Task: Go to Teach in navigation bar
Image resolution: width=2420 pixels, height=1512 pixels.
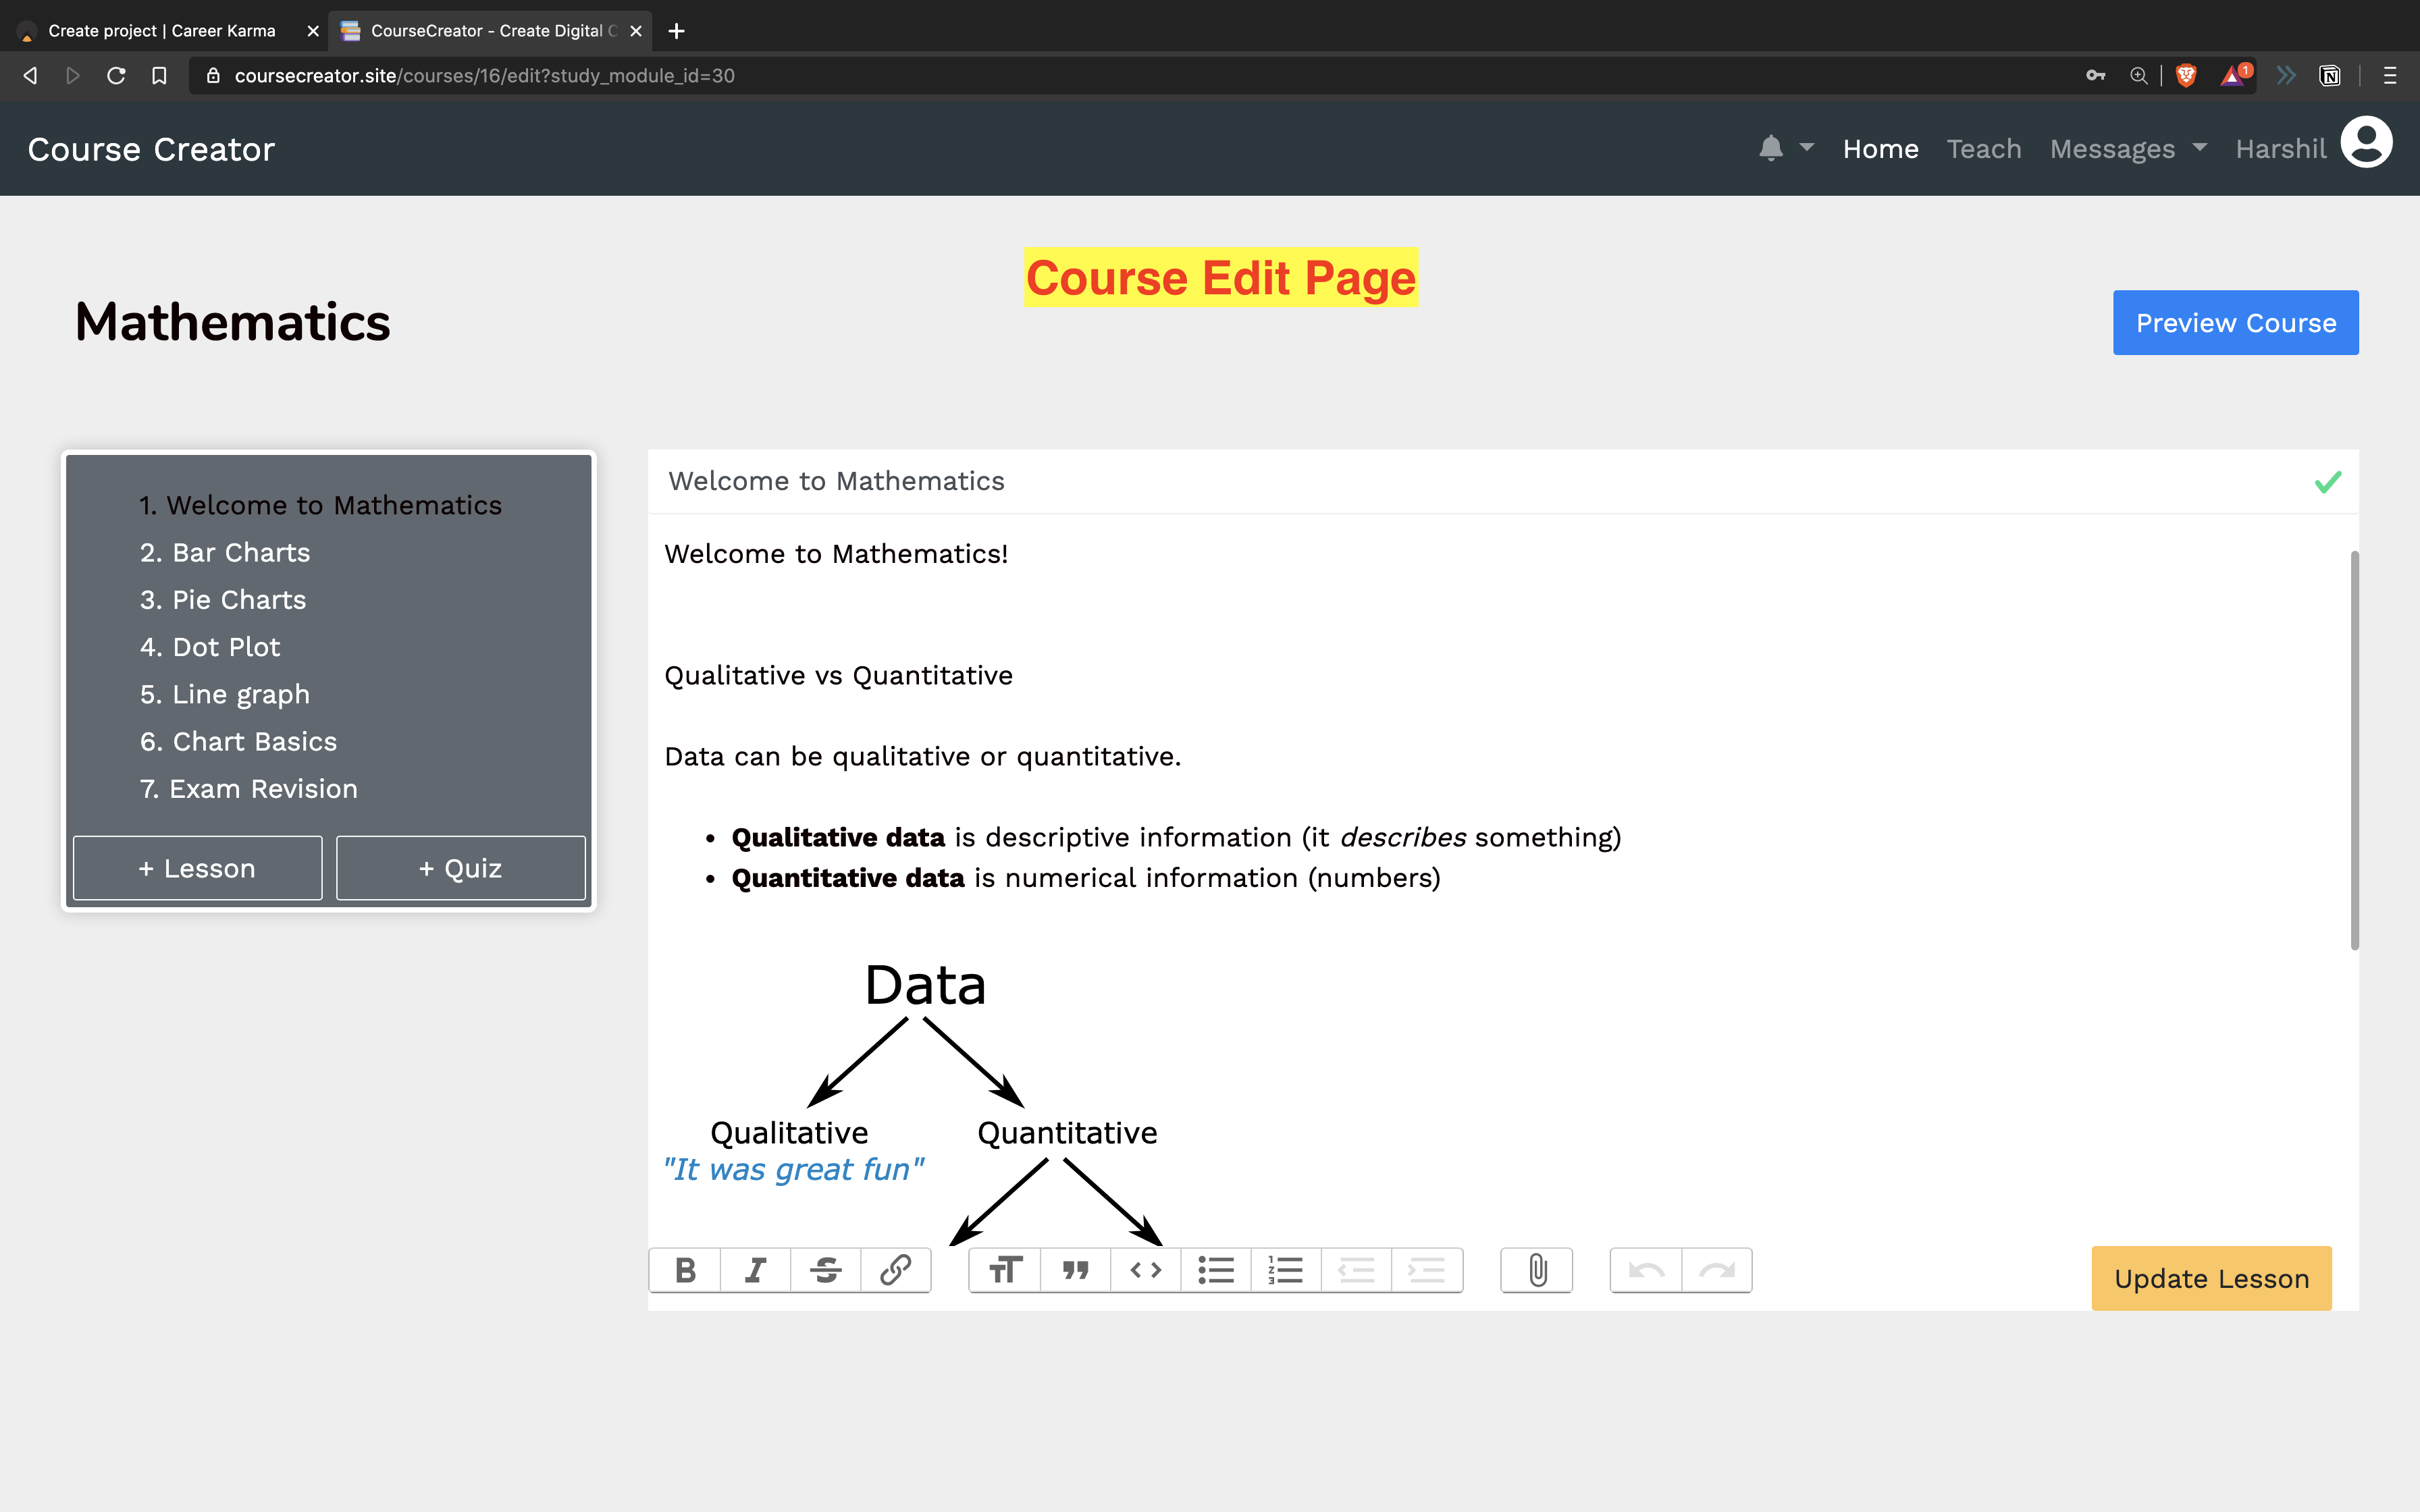Action: (1983, 149)
